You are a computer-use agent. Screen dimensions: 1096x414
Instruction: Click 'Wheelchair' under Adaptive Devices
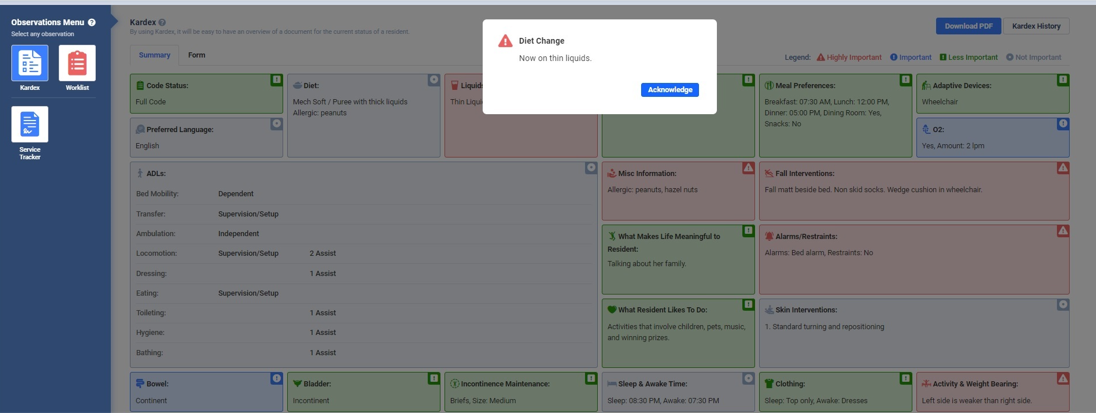click(941, 101)
